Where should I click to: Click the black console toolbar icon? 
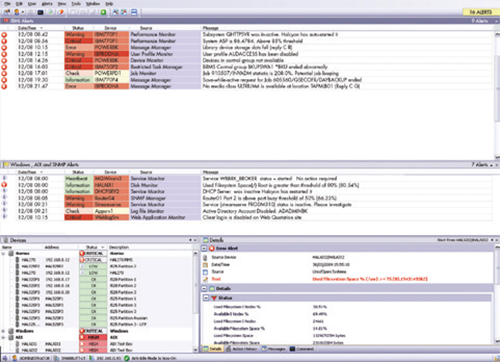click(x=40, y=12)
